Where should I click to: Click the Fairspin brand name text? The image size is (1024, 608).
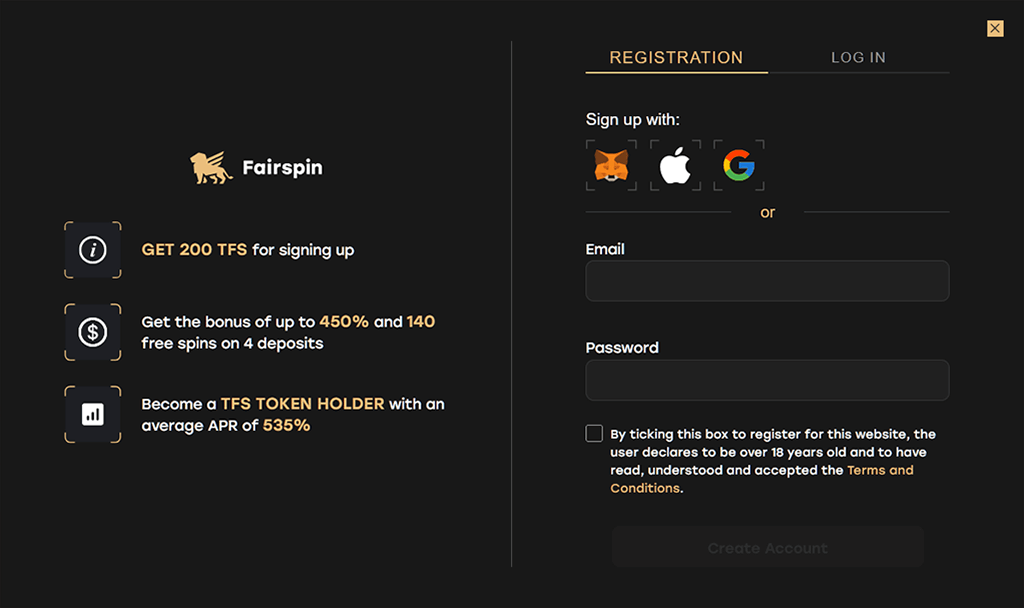tap(282, 168)
